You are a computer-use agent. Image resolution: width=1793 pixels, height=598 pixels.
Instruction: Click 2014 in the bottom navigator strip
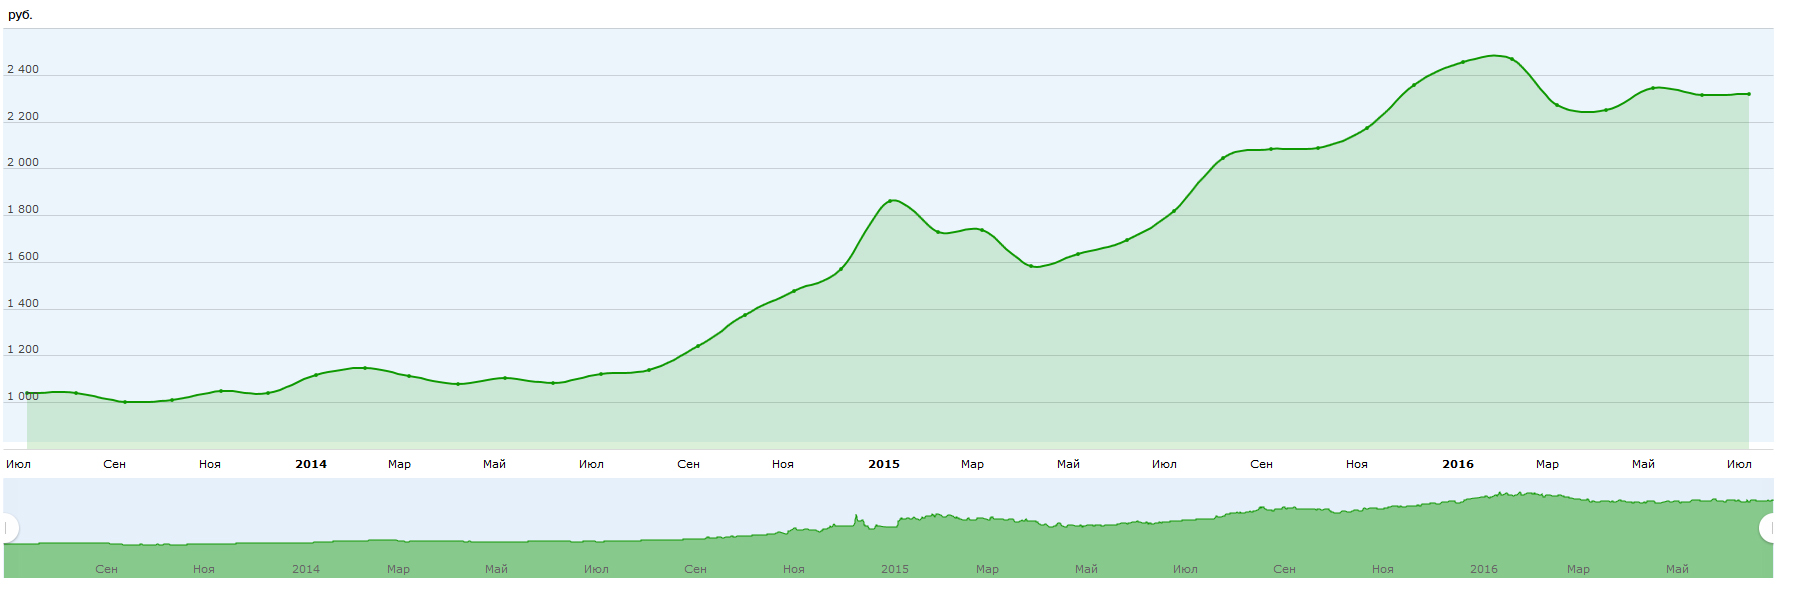[306, 569]
